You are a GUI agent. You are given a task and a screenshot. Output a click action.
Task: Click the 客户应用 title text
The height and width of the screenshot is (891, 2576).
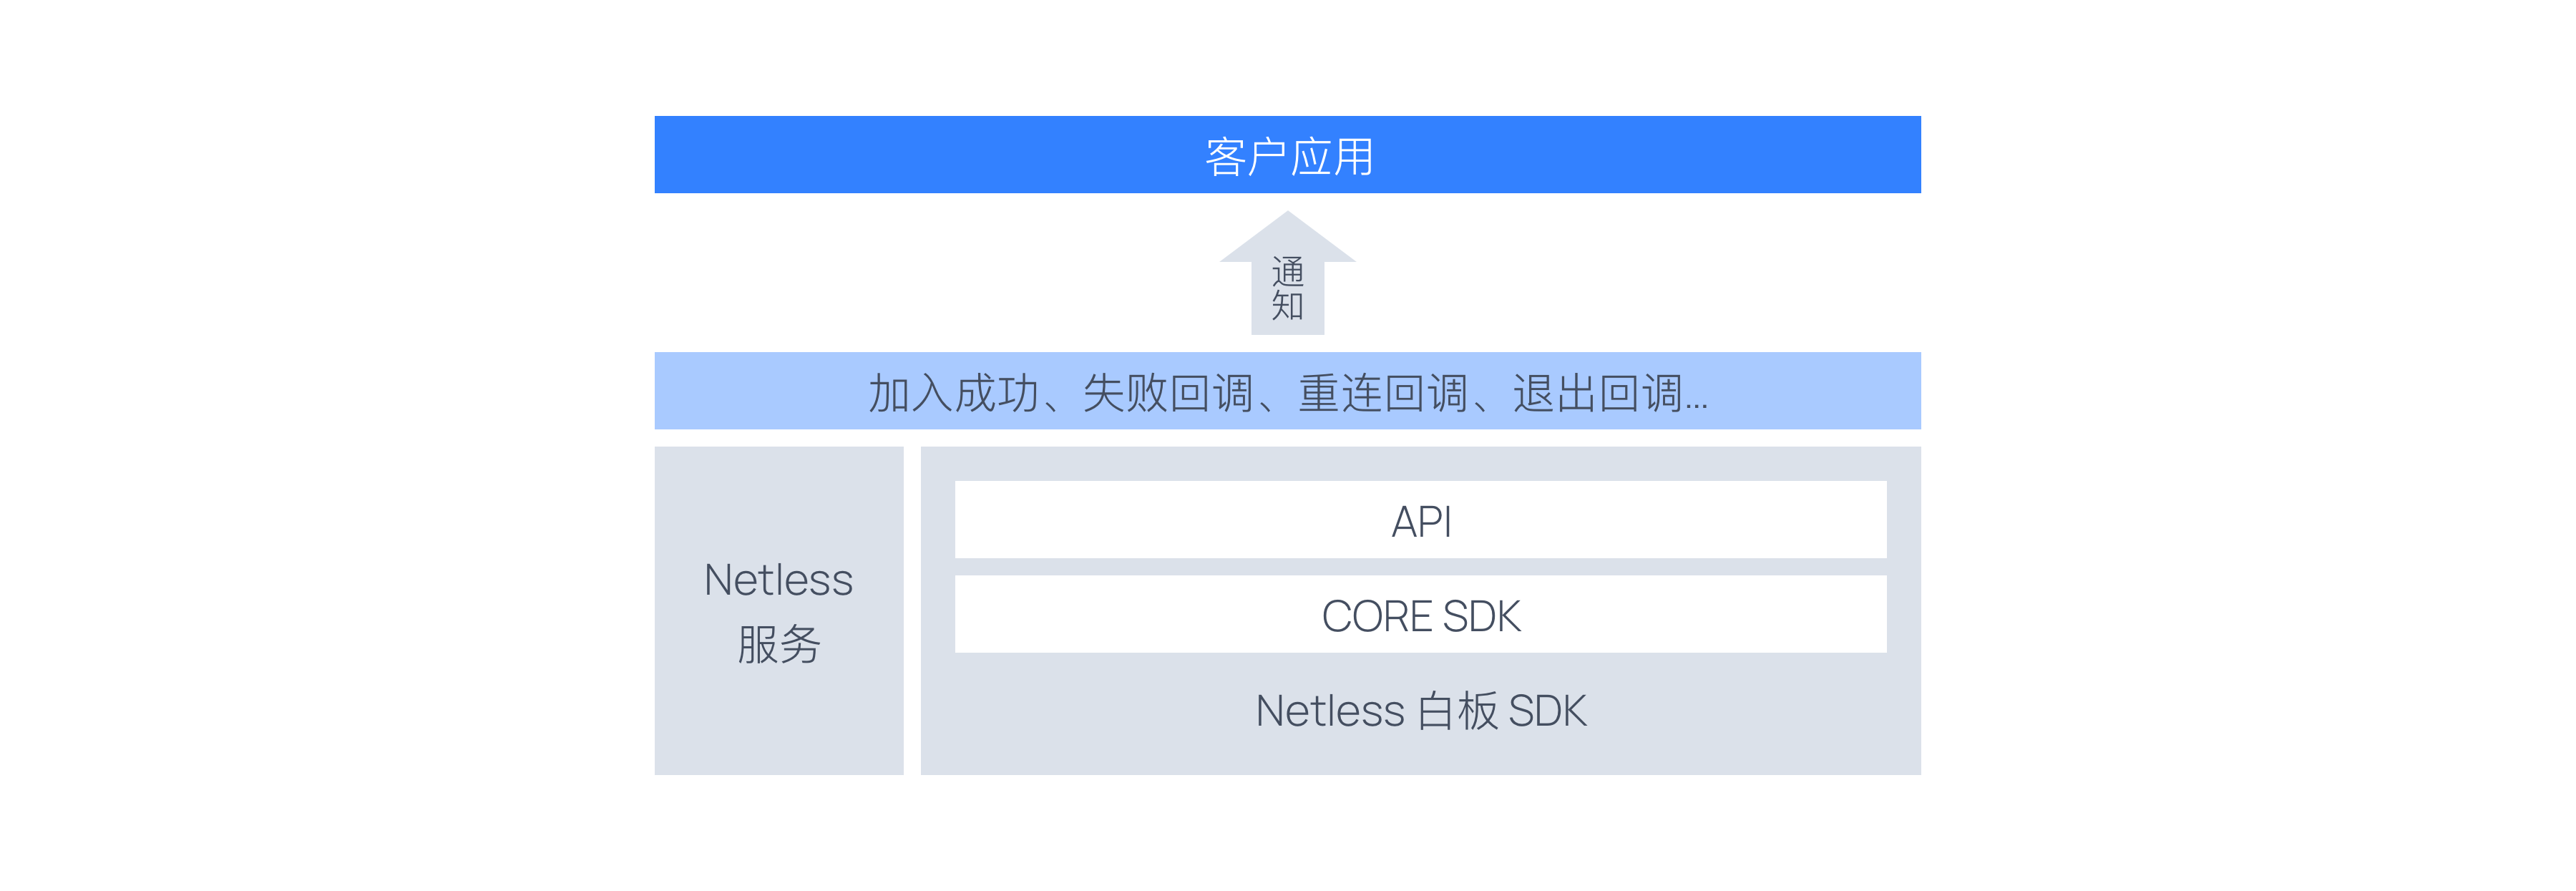point(1289,157)
